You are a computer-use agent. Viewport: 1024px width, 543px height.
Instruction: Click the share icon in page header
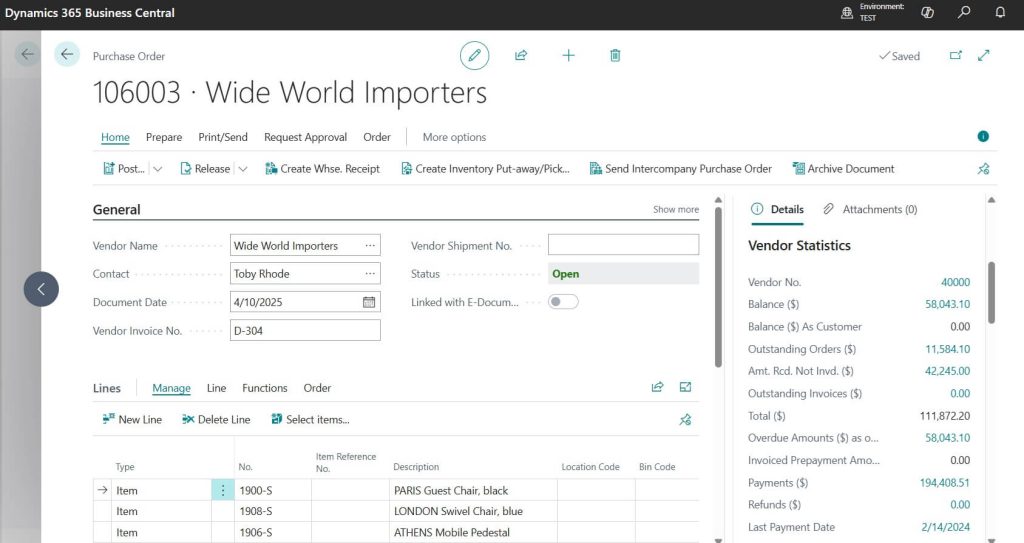521,56
